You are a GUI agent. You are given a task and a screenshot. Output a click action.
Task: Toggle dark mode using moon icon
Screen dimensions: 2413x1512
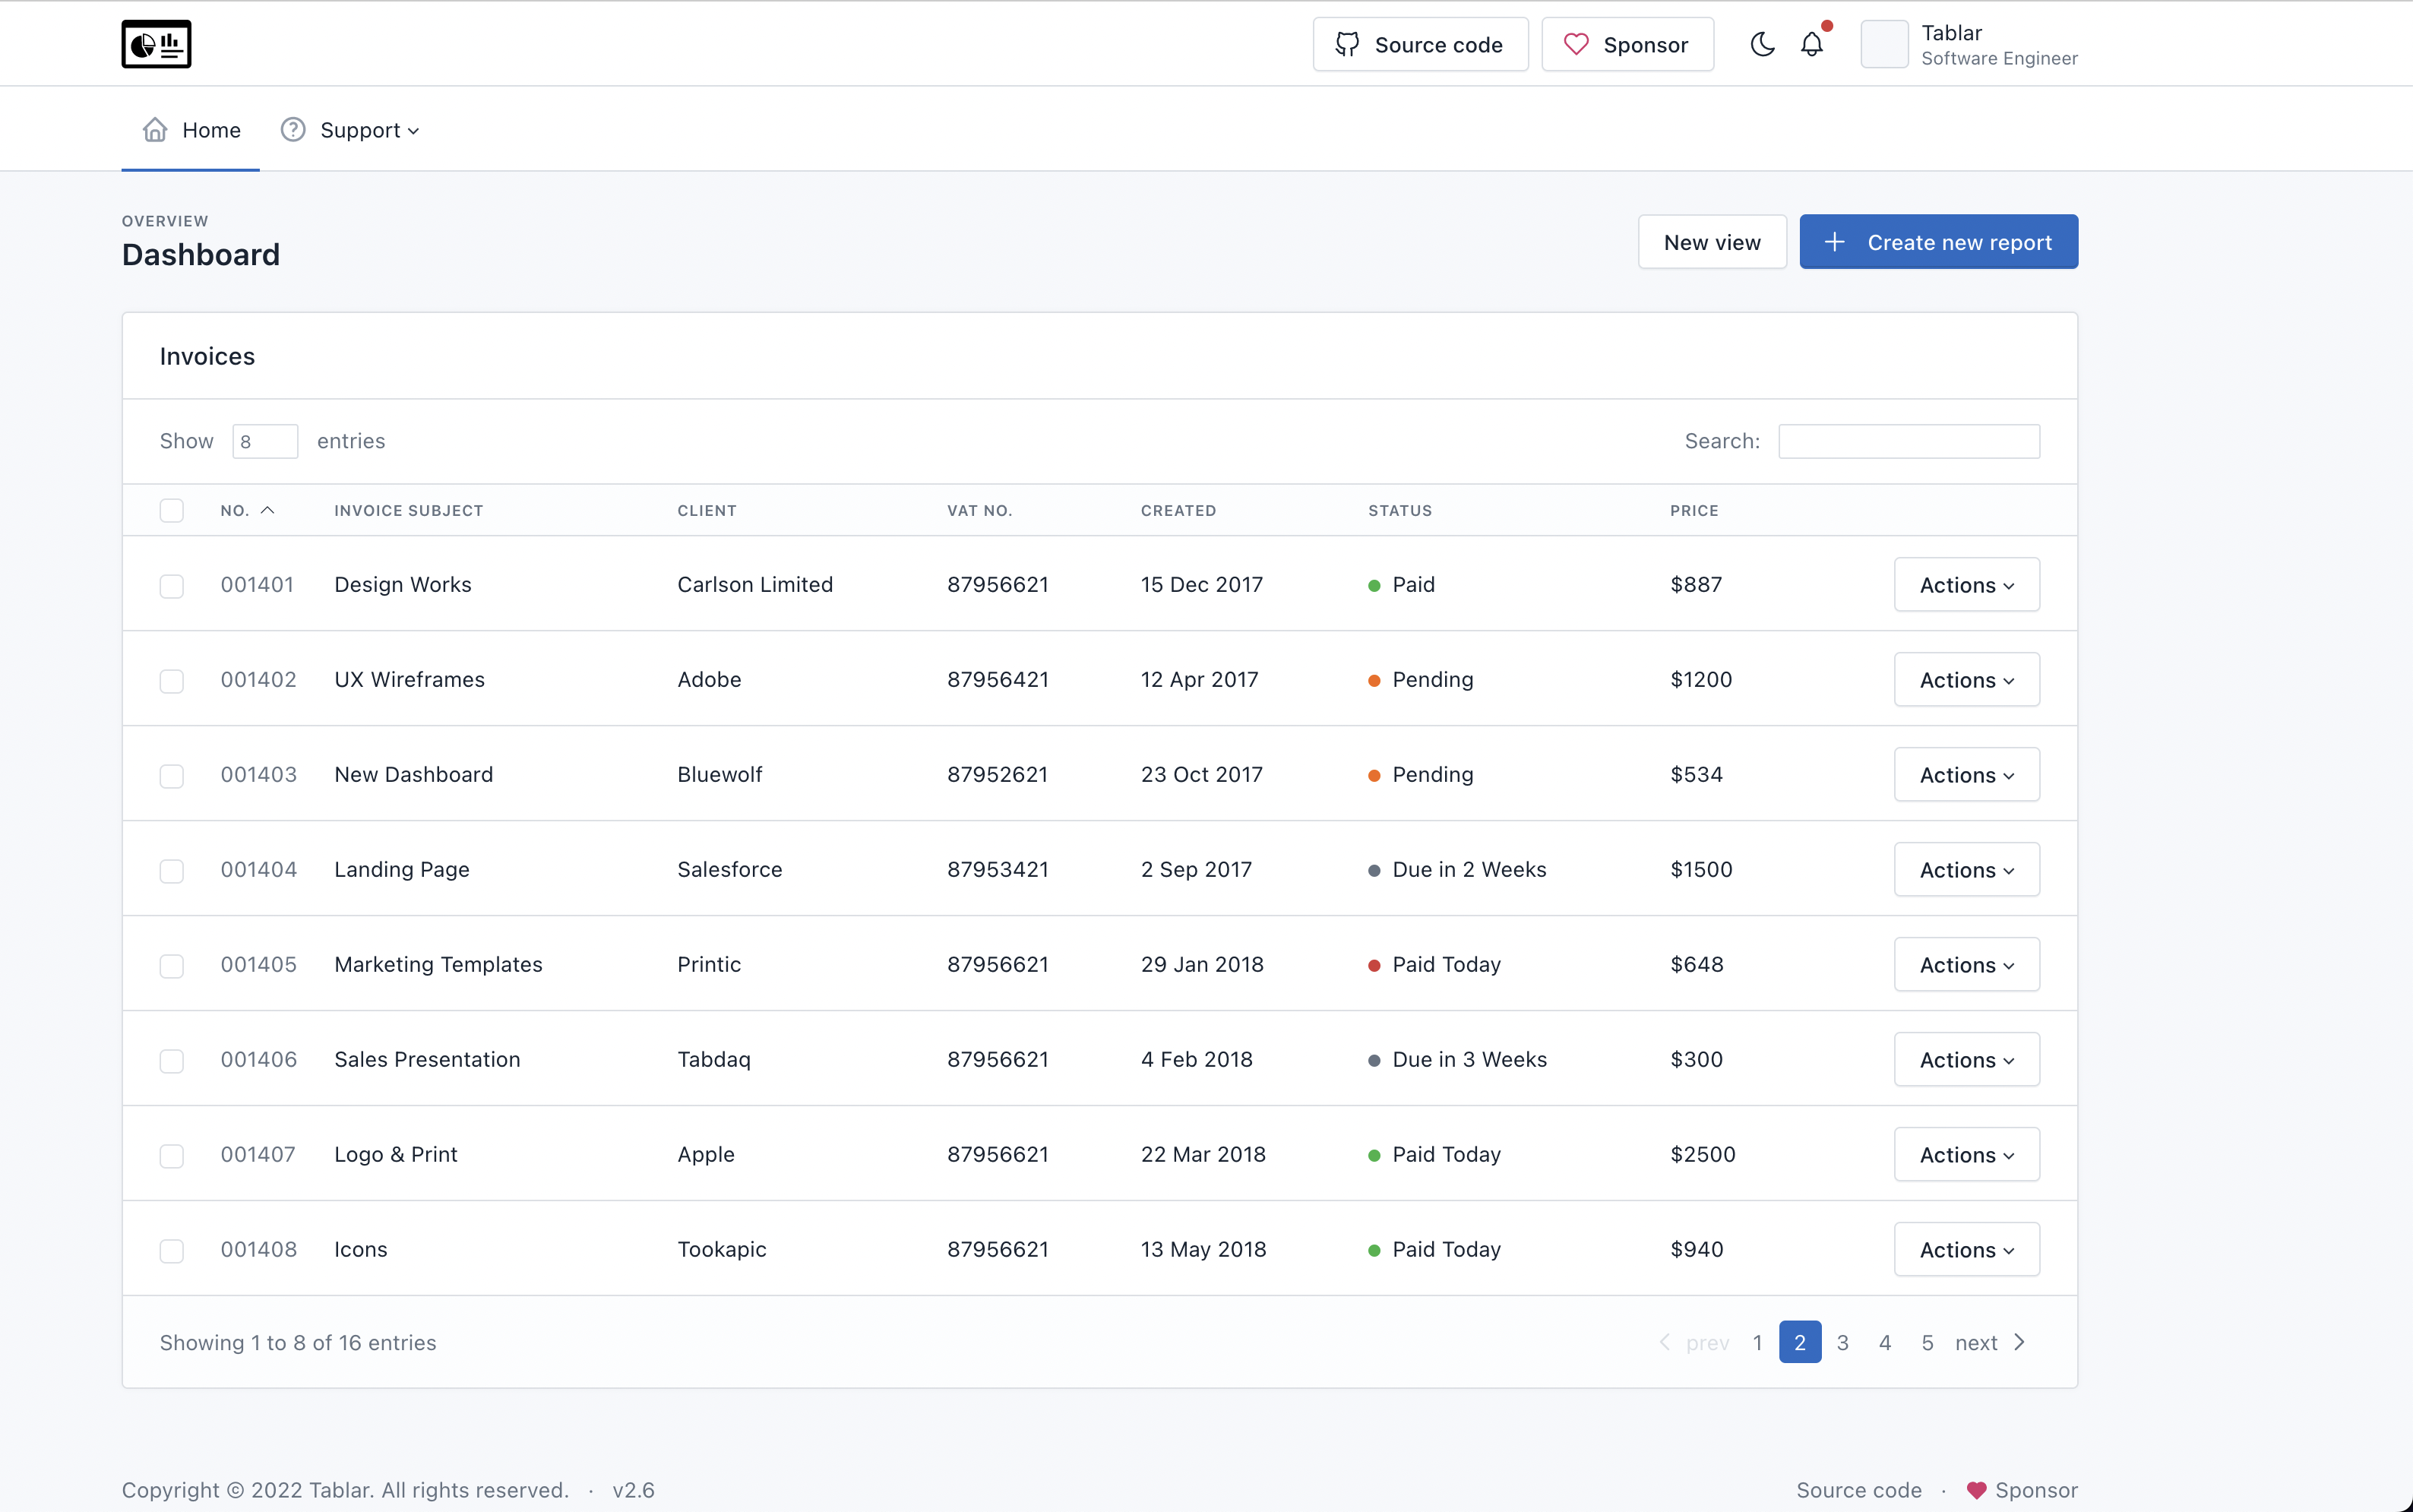click(x=1762, y=43)
